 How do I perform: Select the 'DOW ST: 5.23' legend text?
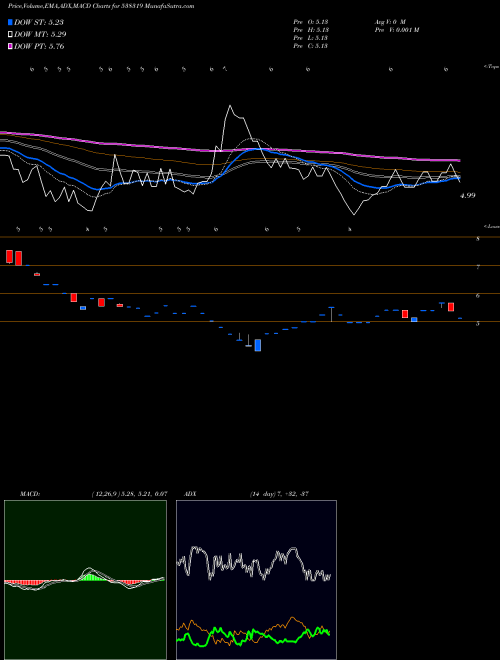tap(39, 22)
